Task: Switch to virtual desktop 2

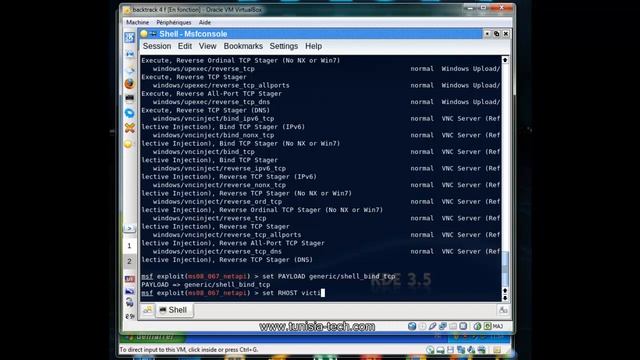Action: (129, 261)
